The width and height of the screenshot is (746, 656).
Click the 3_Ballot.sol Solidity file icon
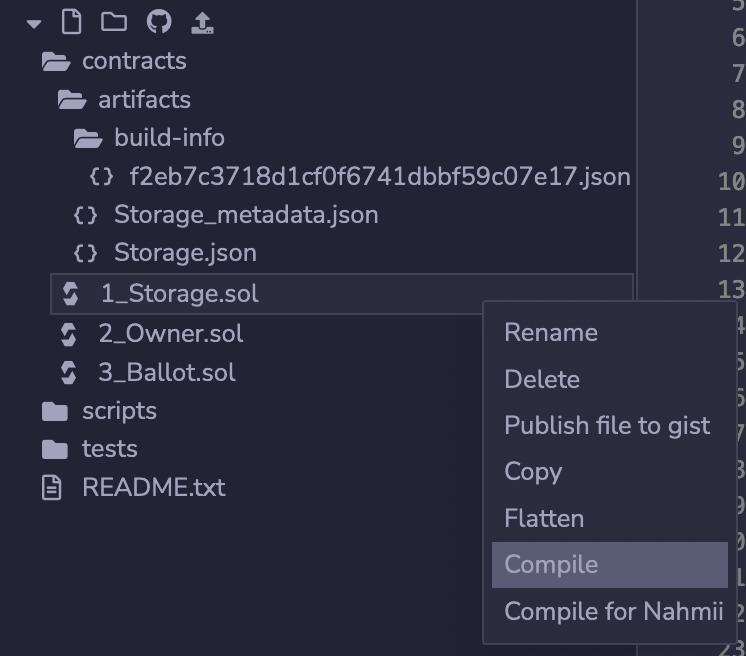[69, 373]
